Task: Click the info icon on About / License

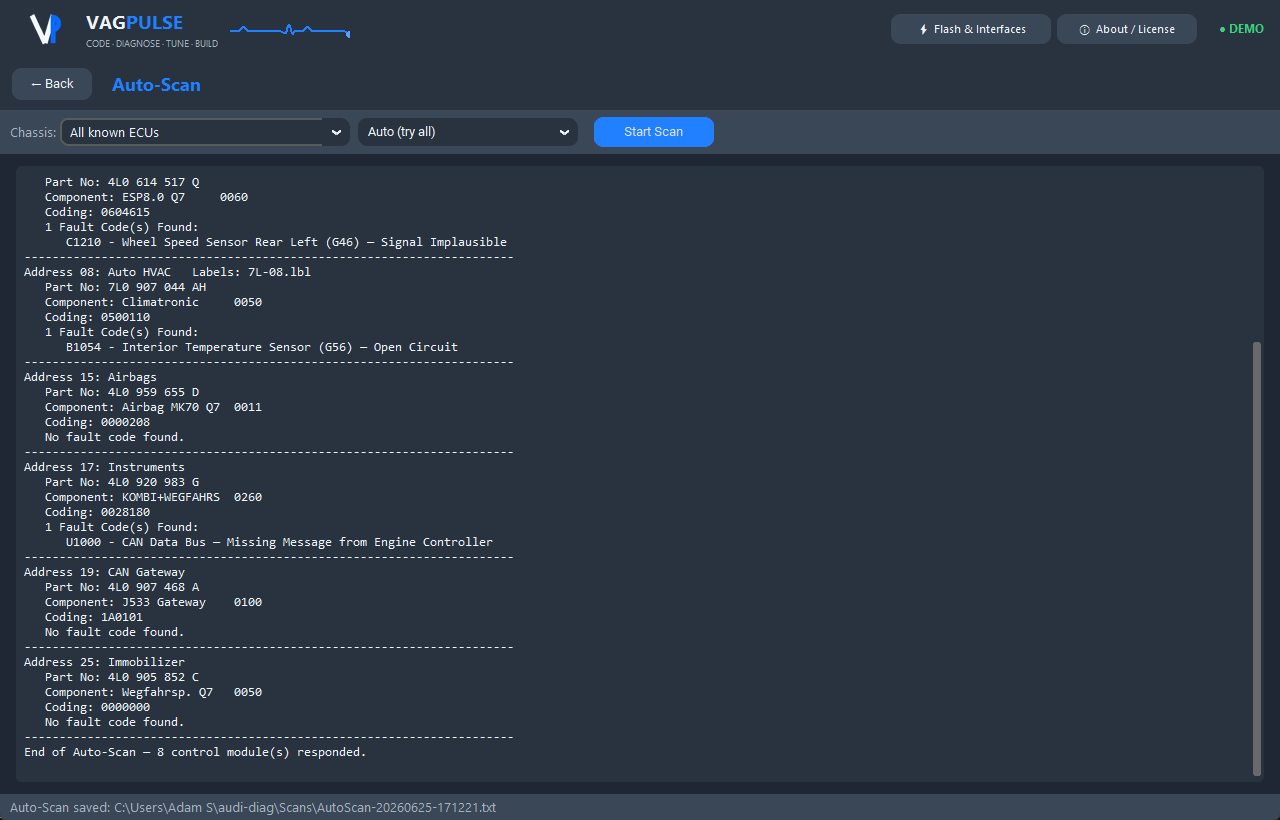Action: [x=1084, y=30]
